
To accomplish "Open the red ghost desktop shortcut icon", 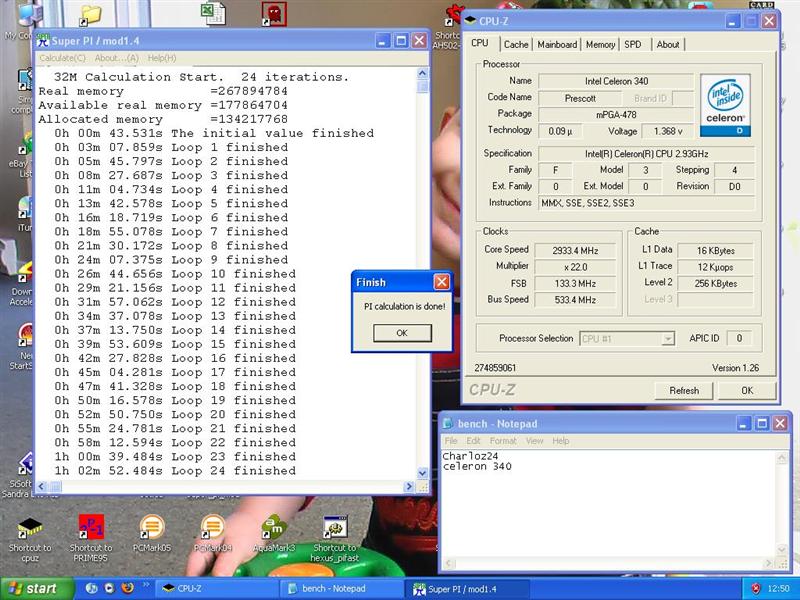I will [274, 14].
